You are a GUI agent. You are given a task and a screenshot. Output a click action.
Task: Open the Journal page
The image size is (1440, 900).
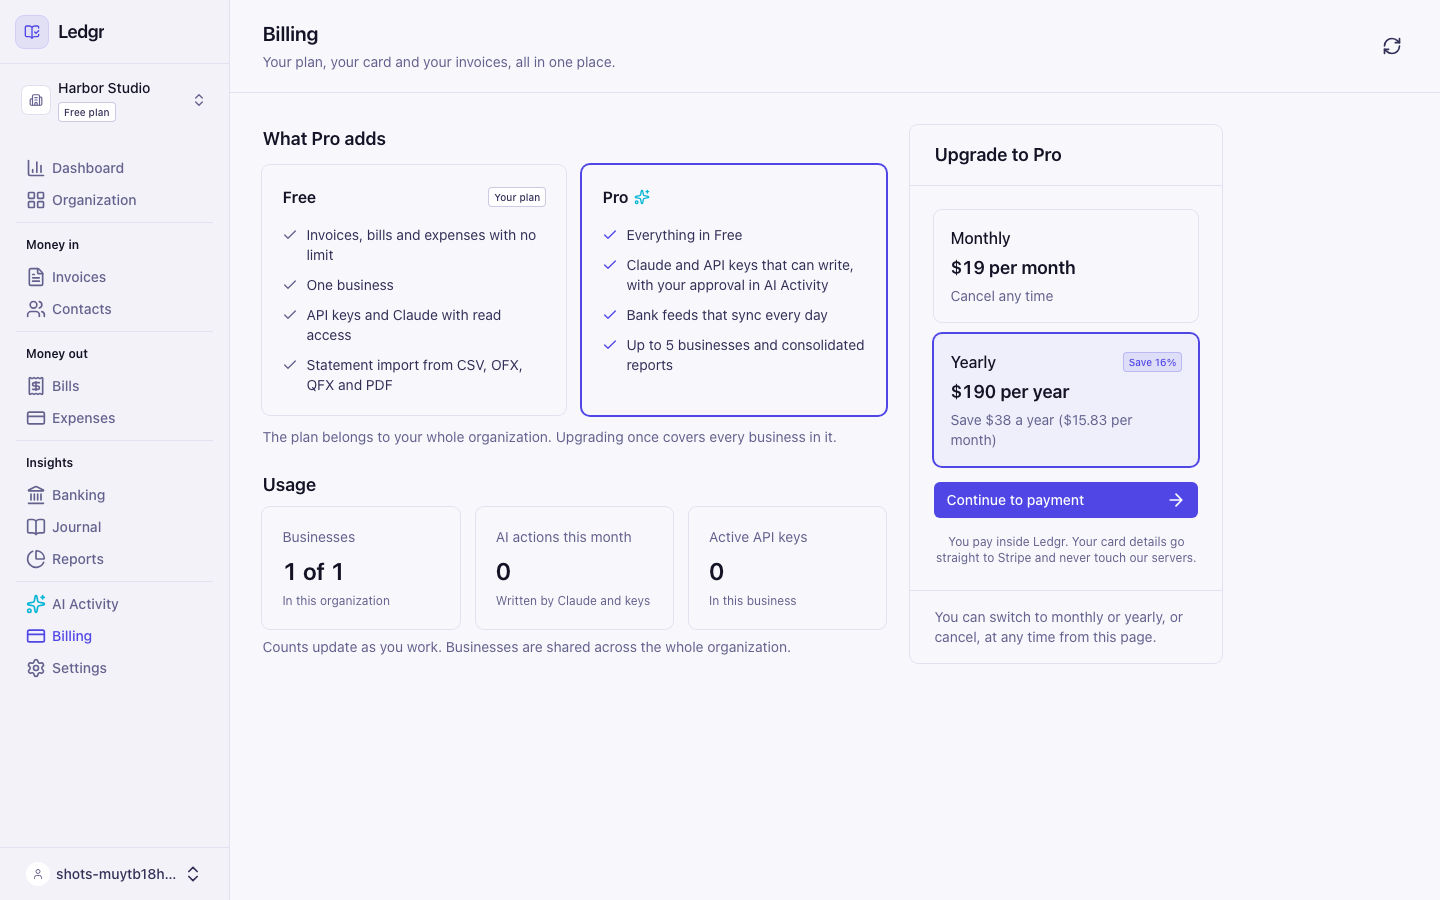(114, 527)
